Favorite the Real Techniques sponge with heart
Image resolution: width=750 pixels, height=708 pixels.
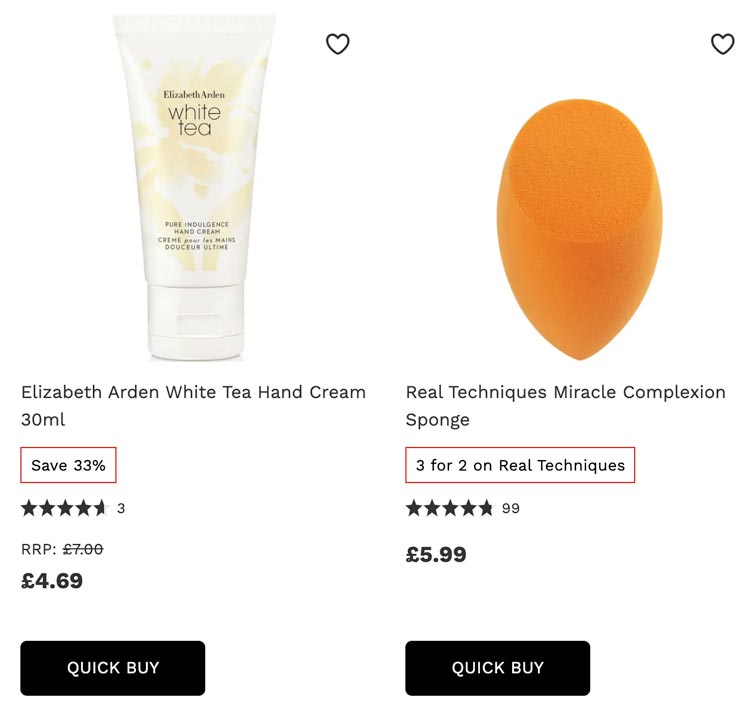point(722,44)
